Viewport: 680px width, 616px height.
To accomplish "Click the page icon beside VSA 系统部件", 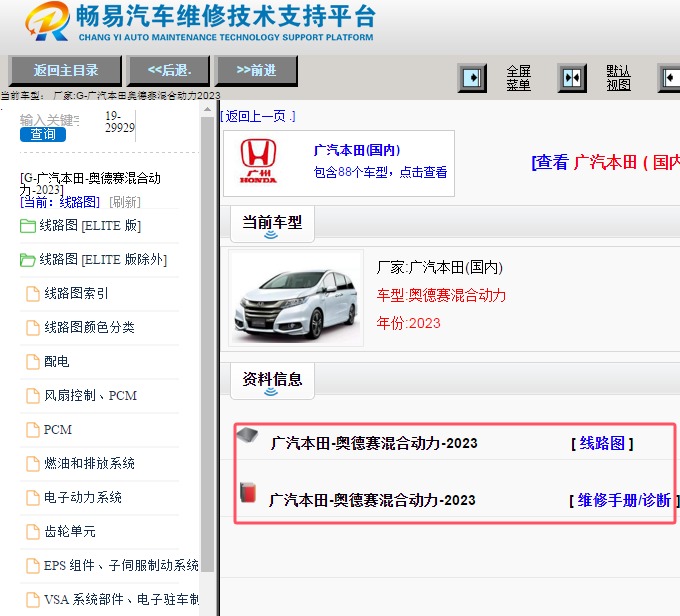I will (33, 599).
